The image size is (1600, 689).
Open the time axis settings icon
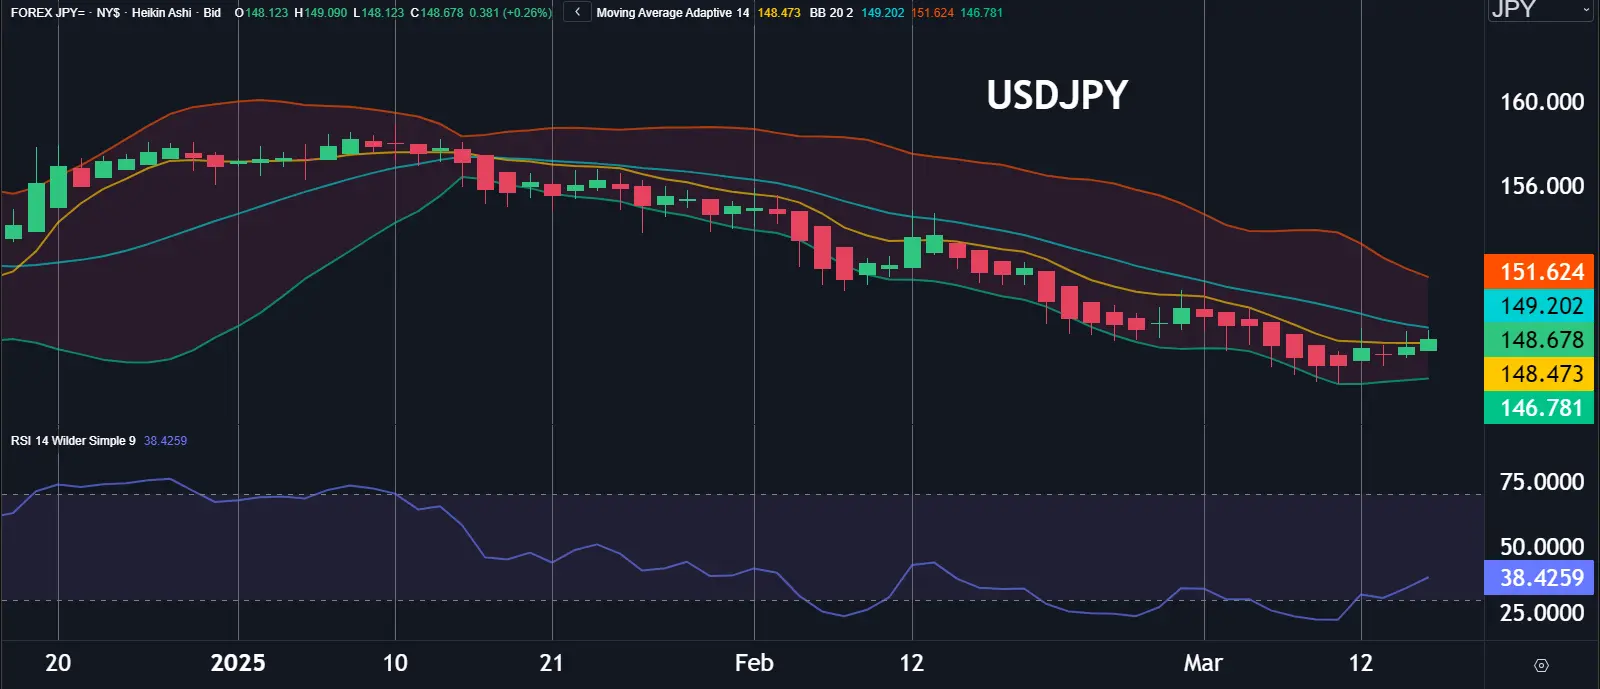(x=1541, y=665)
